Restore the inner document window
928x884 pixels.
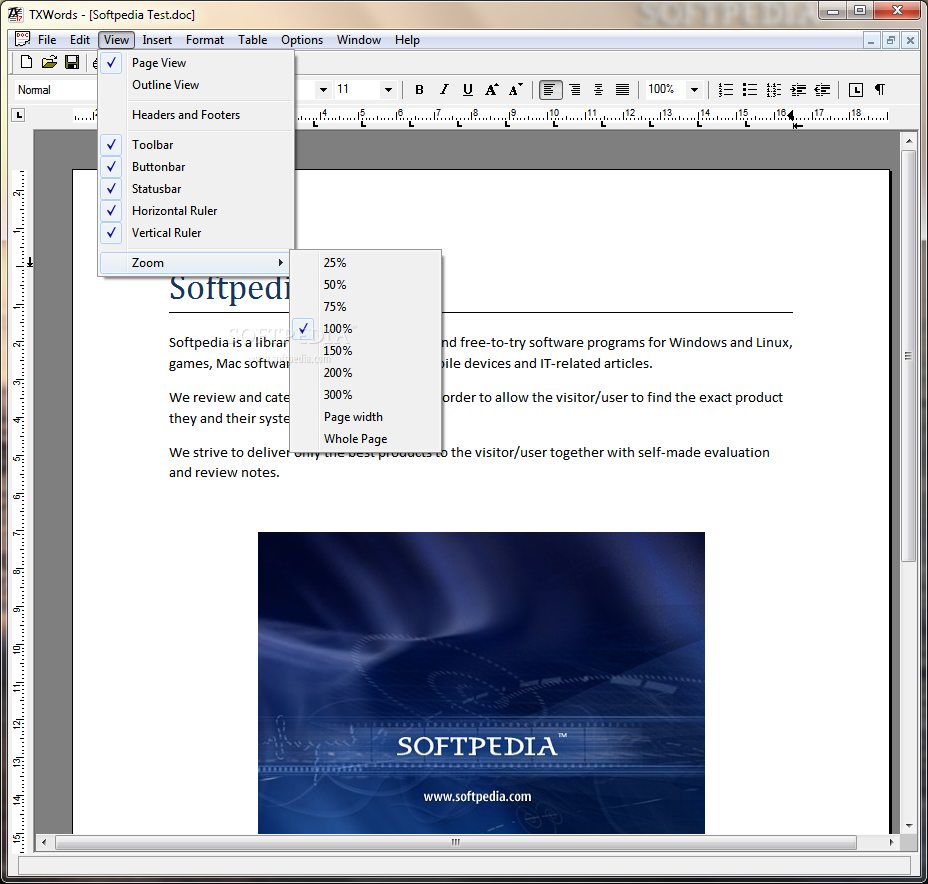(890, 40)
